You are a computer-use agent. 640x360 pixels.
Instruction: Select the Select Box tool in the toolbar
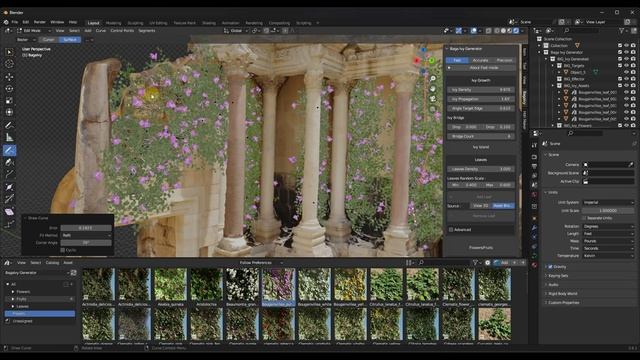[9, 52]
